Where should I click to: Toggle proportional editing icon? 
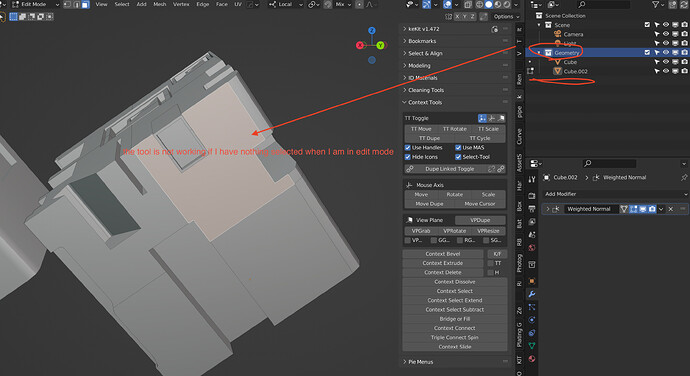point(360,4)
